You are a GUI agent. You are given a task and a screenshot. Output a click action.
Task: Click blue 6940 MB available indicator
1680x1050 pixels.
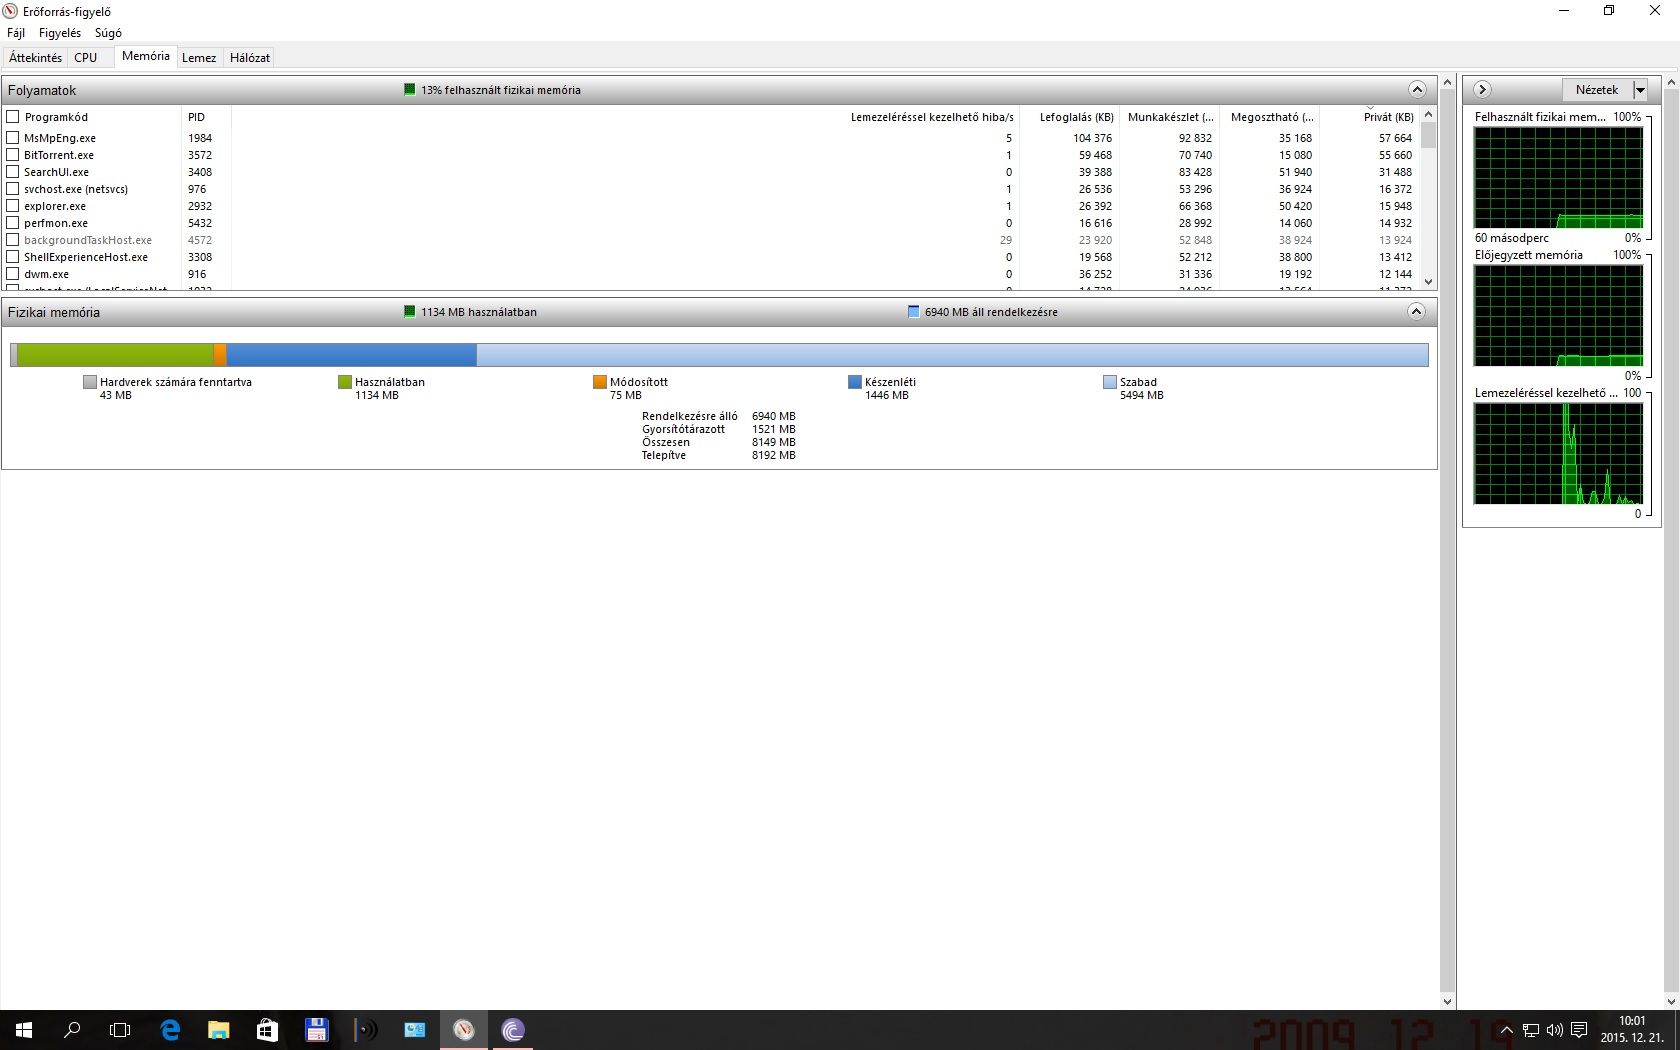[x=913, y=312]
